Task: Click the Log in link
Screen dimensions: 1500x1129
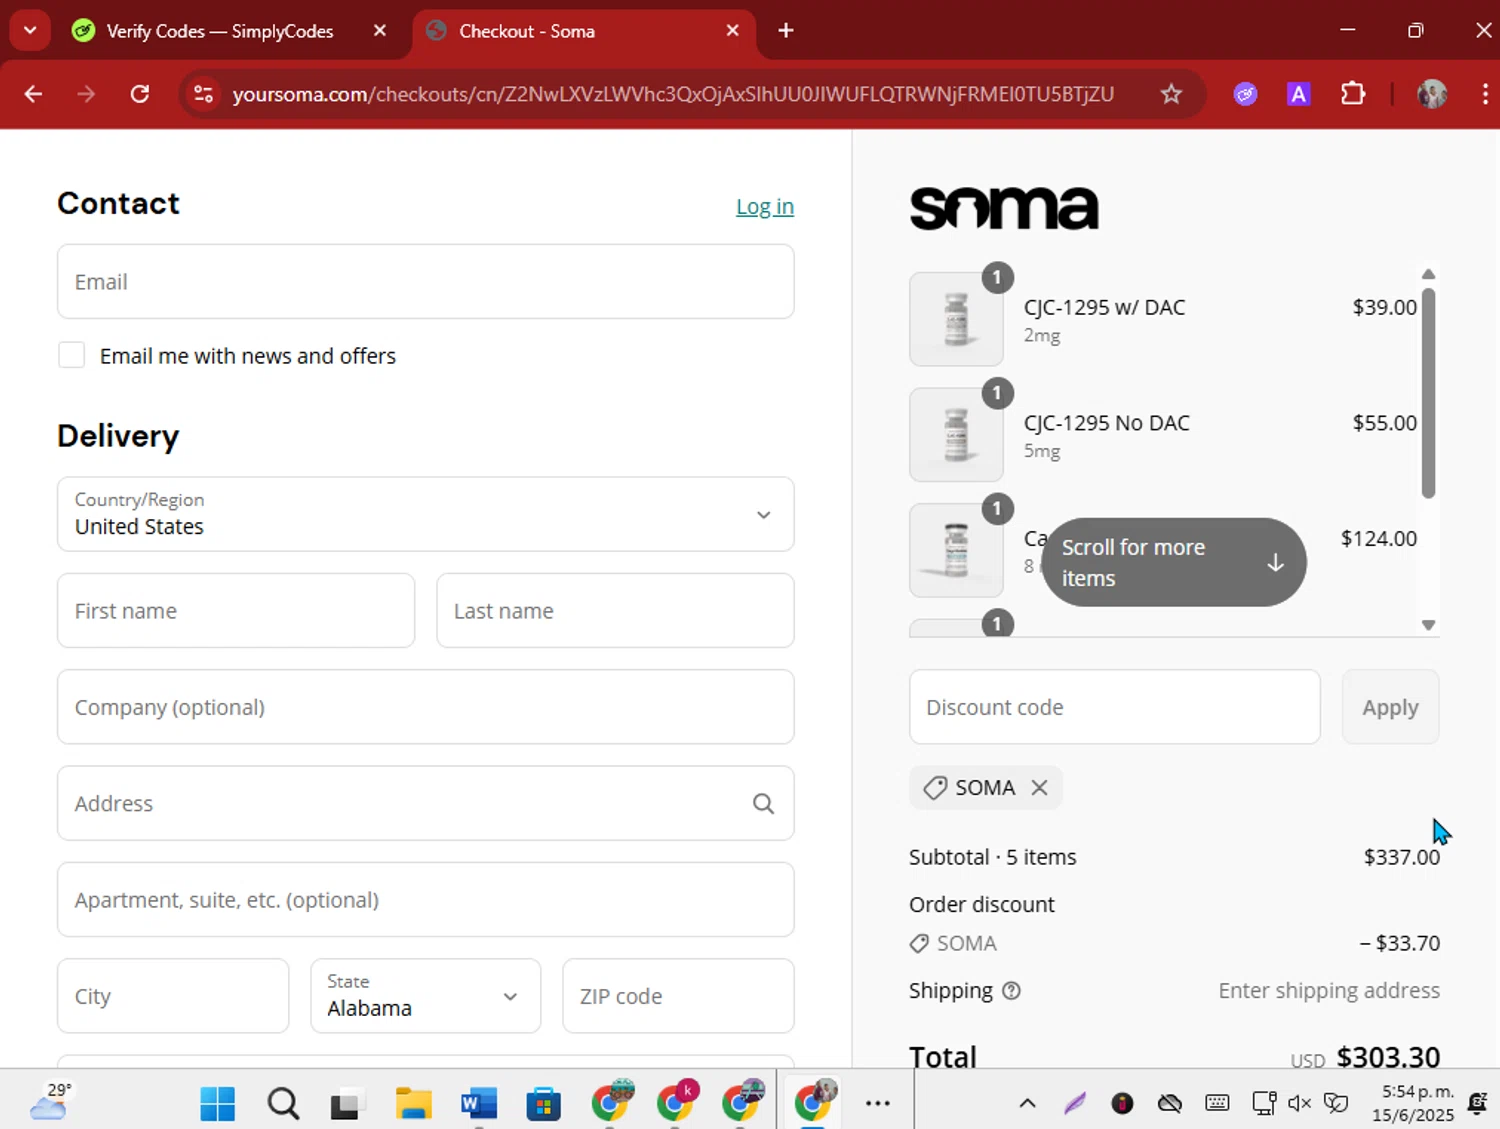Action: coord(765,206)
